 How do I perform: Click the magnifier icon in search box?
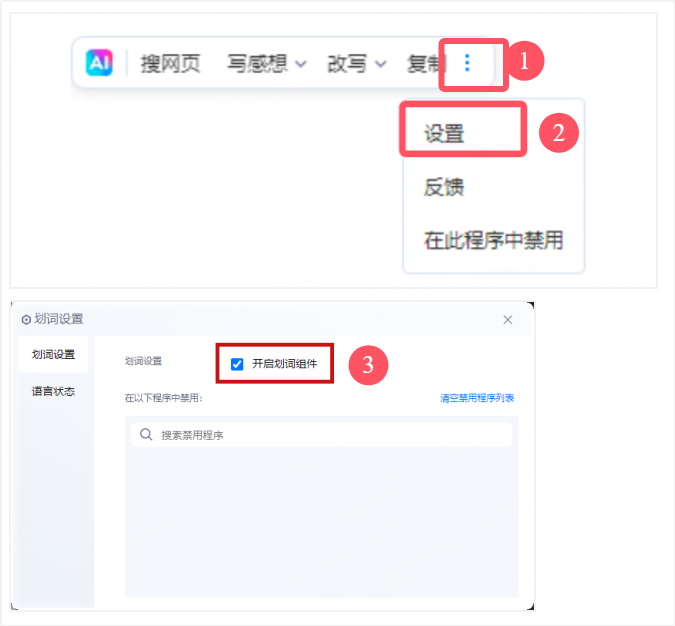146,435
